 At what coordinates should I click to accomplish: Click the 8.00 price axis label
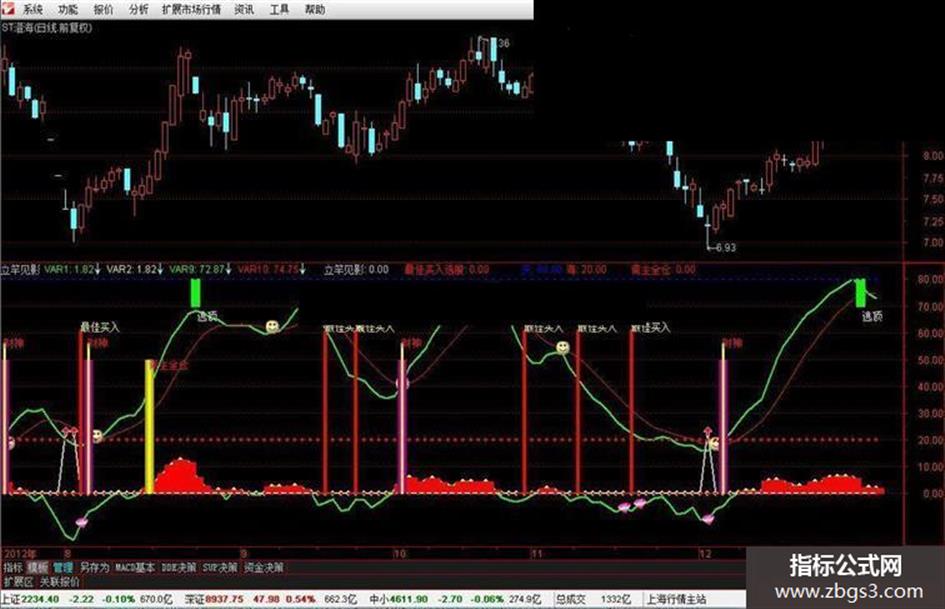point(932,156)
